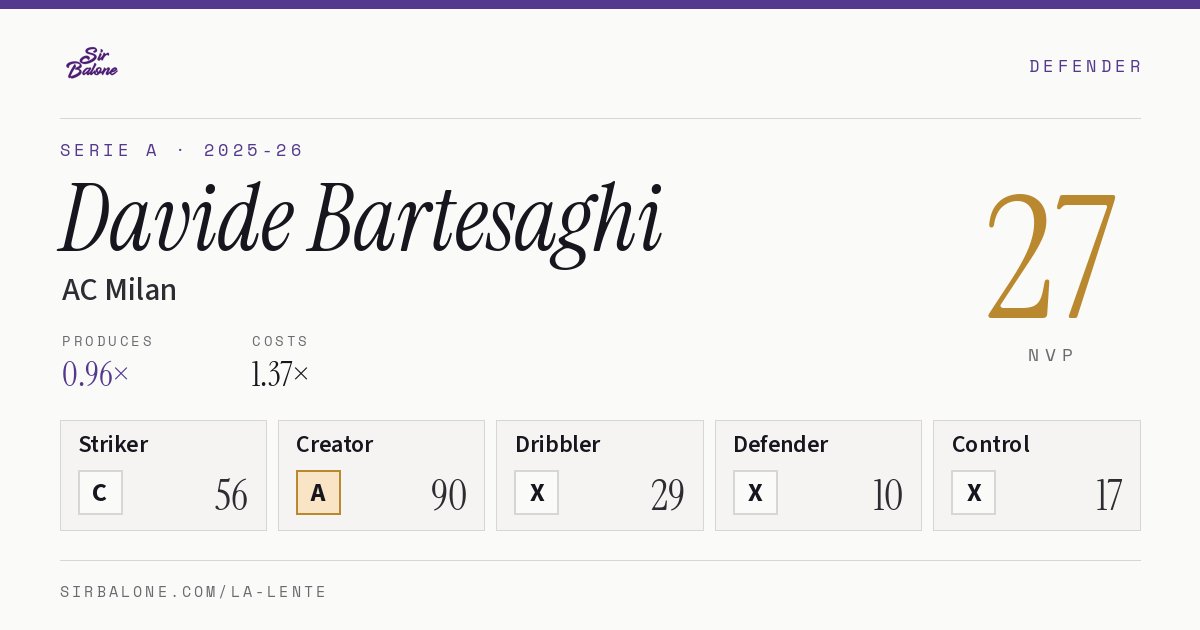Open the SIRBALONE.COM/LA-LENTE link
This screenshot has width=1200, height=630.
194,592
